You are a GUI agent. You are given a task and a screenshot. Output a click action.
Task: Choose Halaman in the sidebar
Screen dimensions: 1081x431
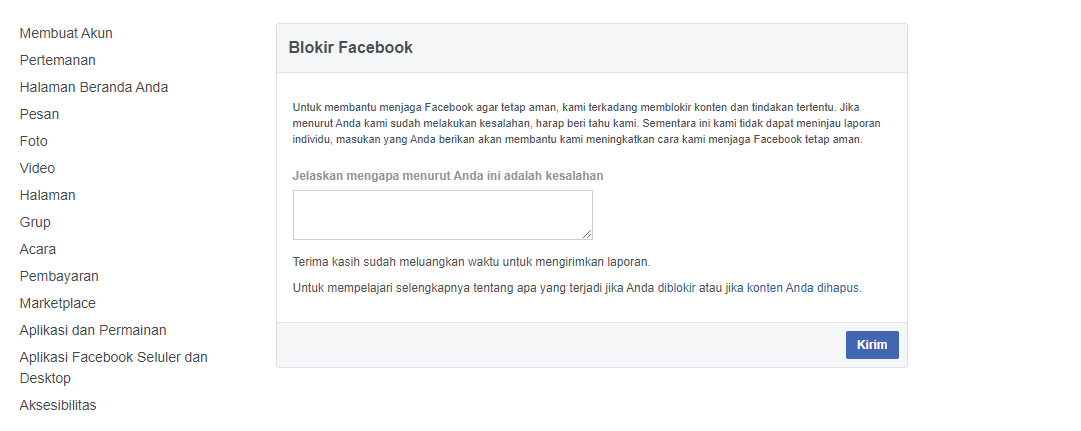point(48,194)
